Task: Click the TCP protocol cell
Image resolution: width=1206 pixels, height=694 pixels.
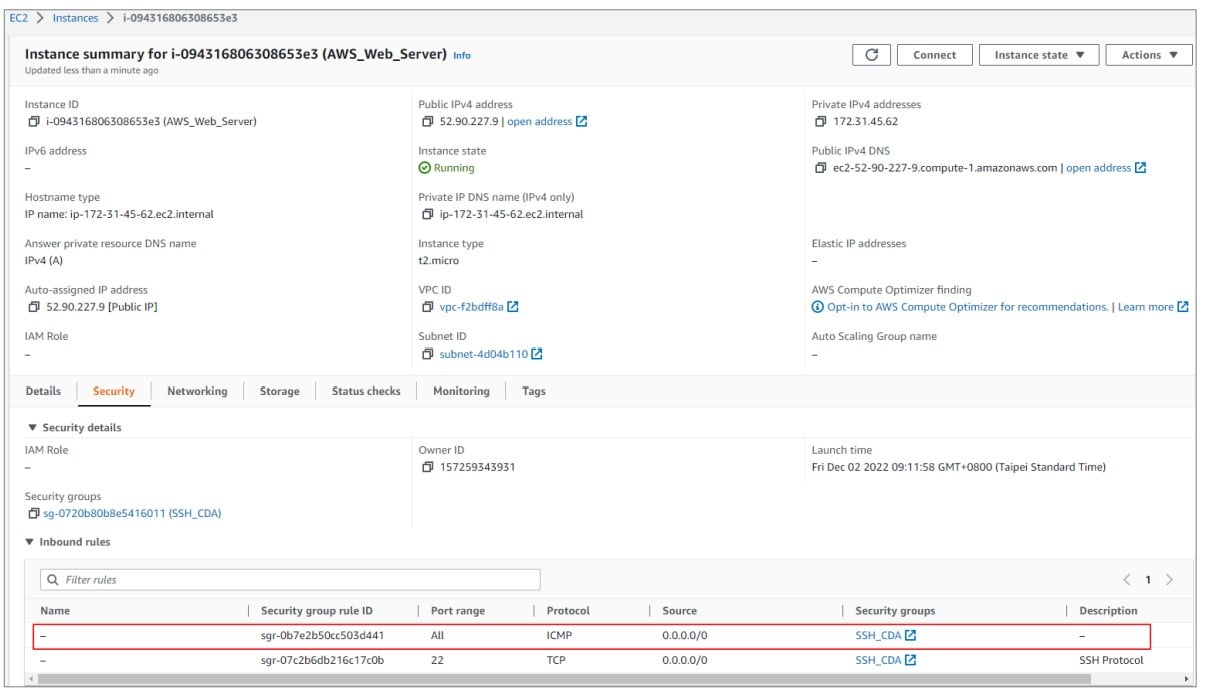Action: pyautogui.click(x=557, y=660)
